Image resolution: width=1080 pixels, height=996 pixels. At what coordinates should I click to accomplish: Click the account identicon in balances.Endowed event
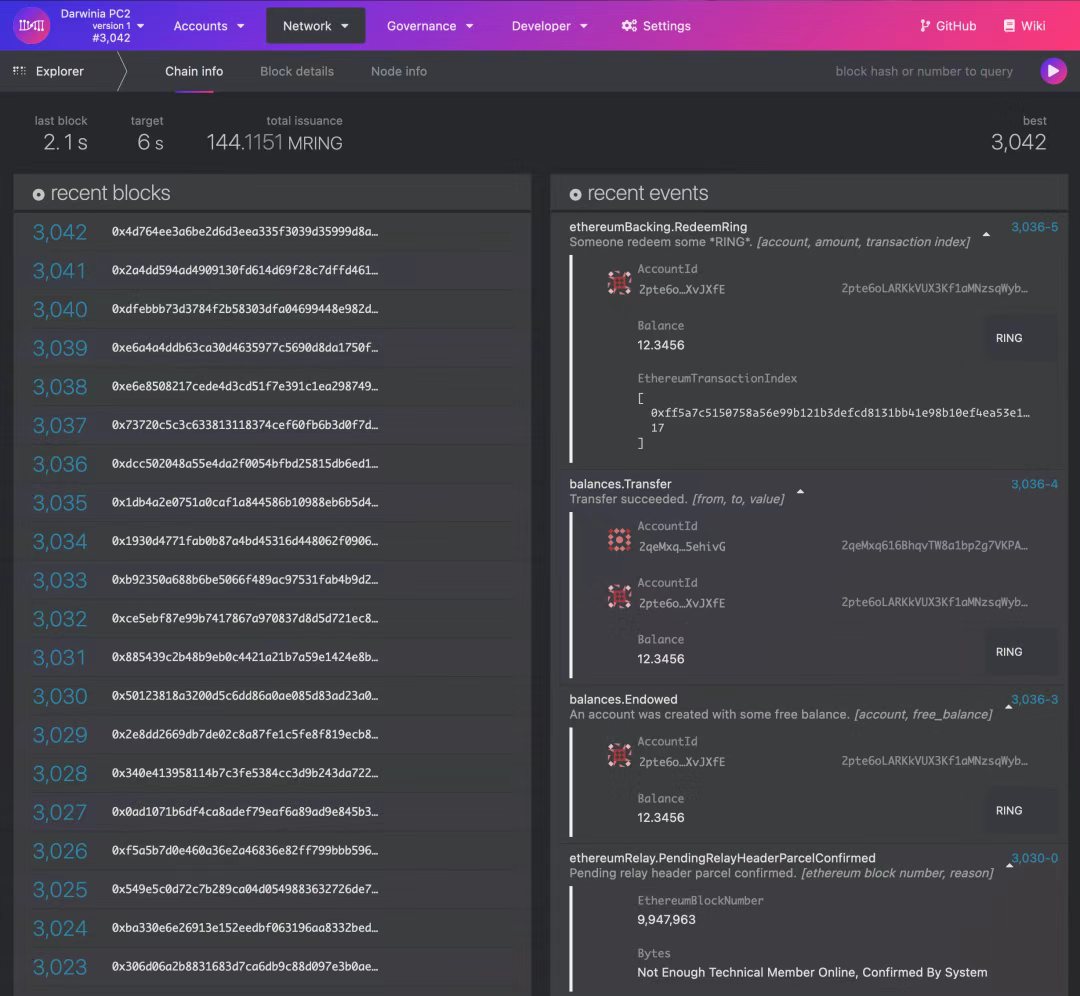click(x=619, y=755)
